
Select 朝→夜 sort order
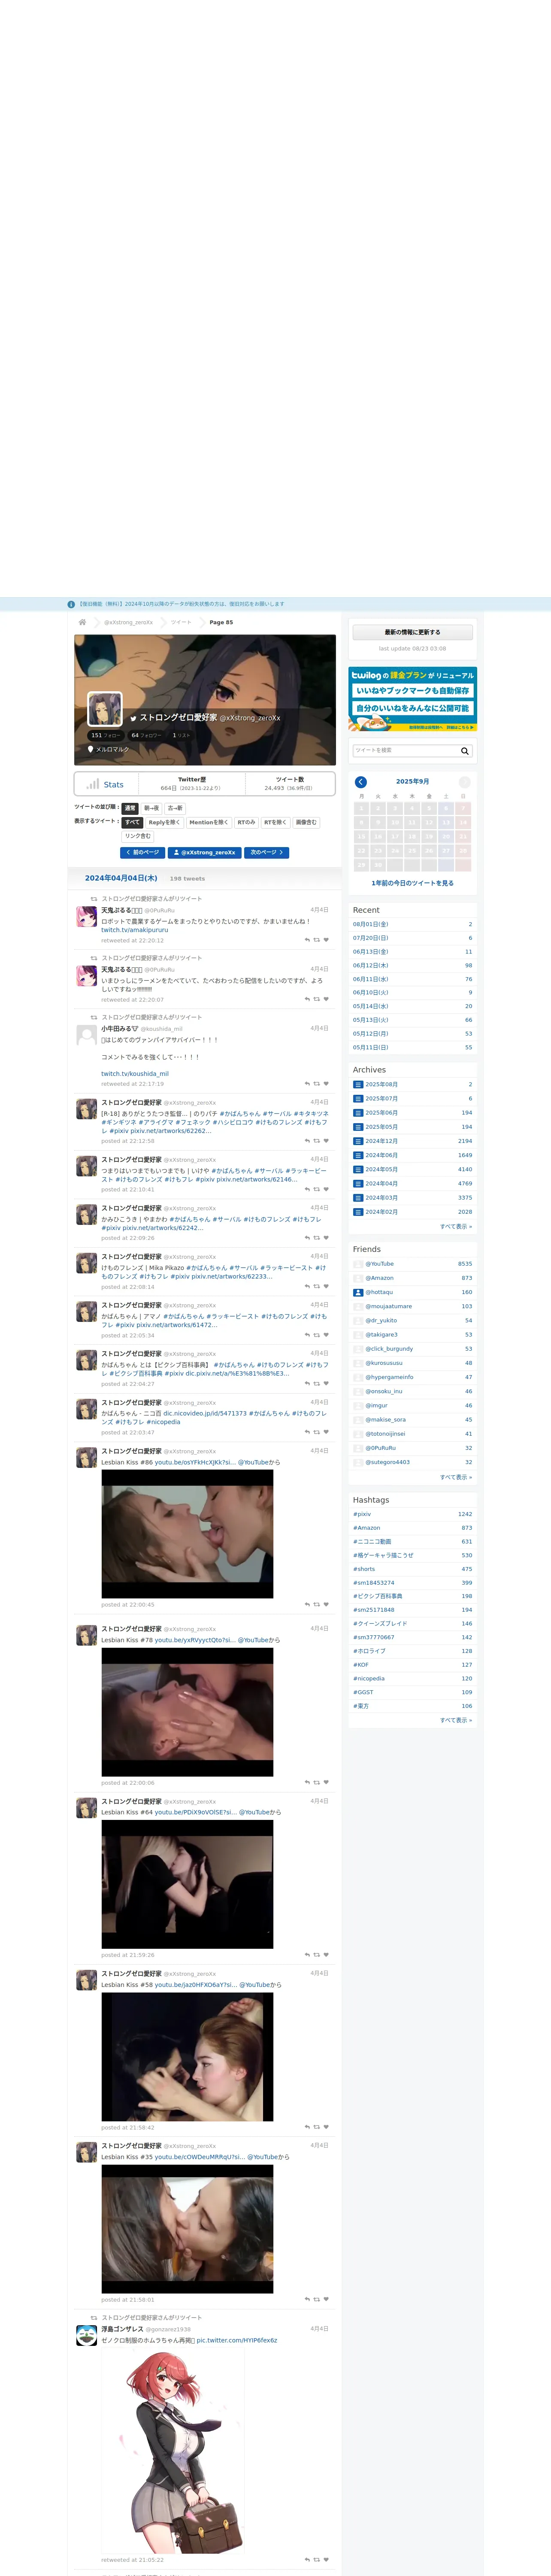(151, 808)
